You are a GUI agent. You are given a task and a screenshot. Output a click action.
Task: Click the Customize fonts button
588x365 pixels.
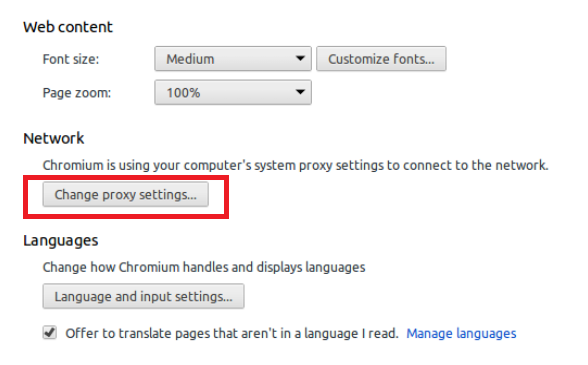[x=381, y=59]
